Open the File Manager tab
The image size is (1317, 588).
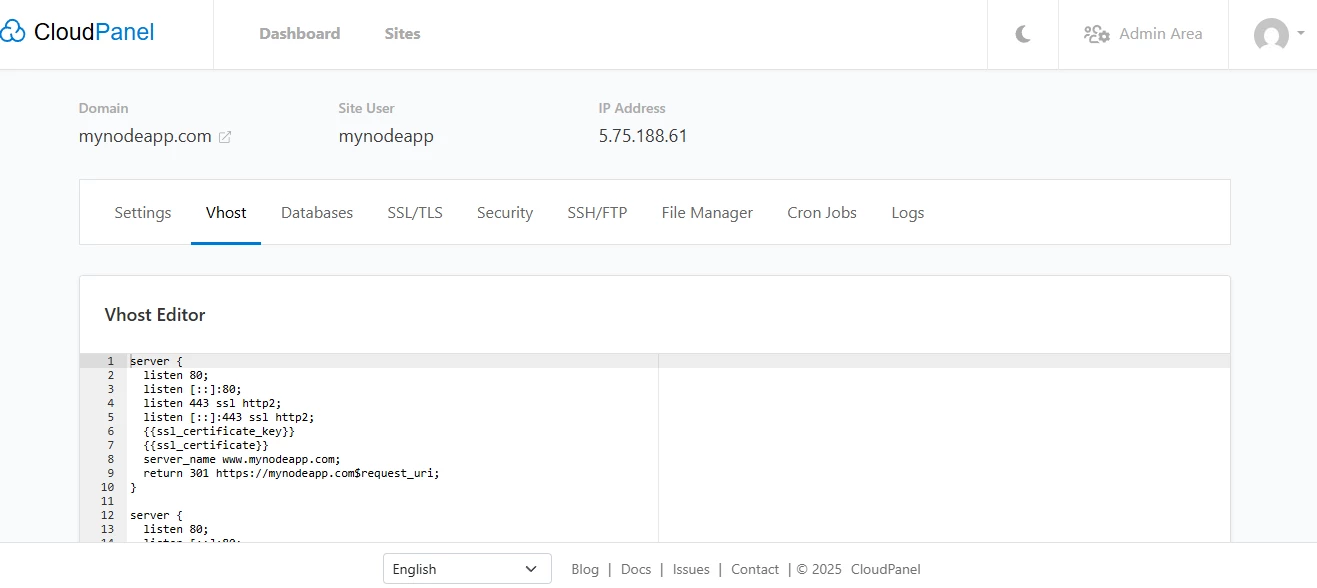point(707,212)
